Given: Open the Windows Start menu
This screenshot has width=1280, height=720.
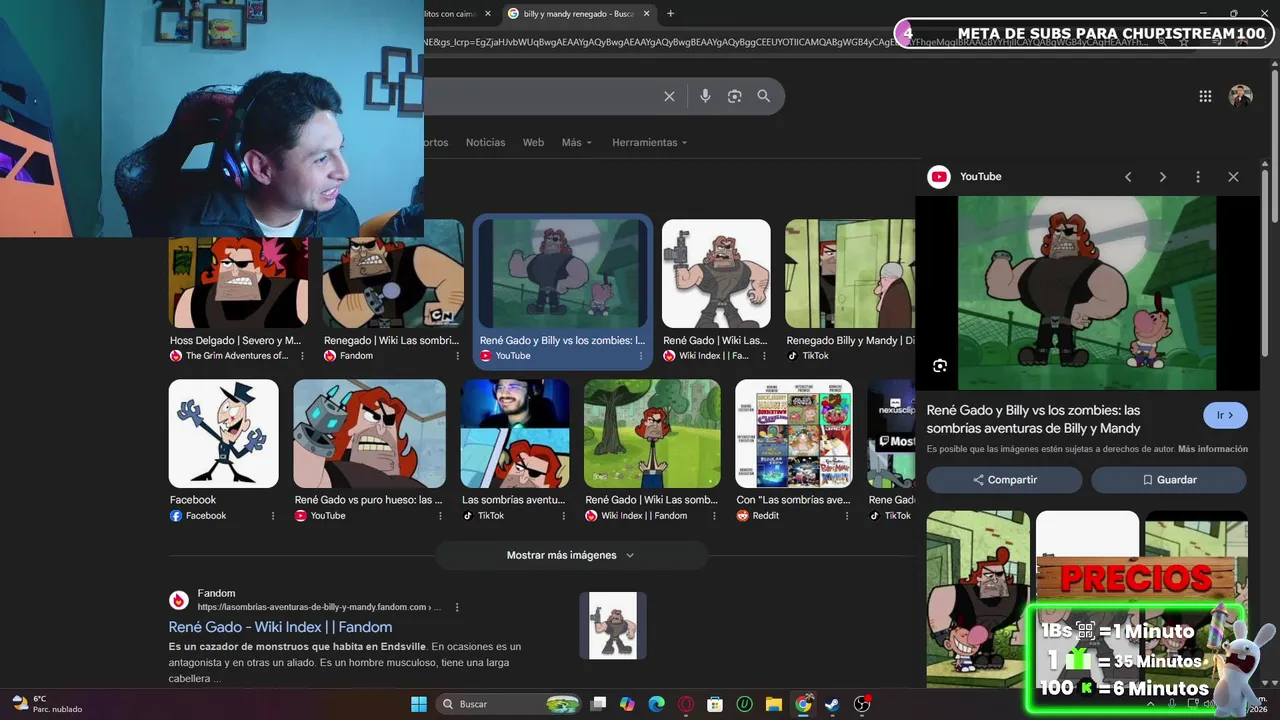Looking at the screenshot, I should pos(419,704).
